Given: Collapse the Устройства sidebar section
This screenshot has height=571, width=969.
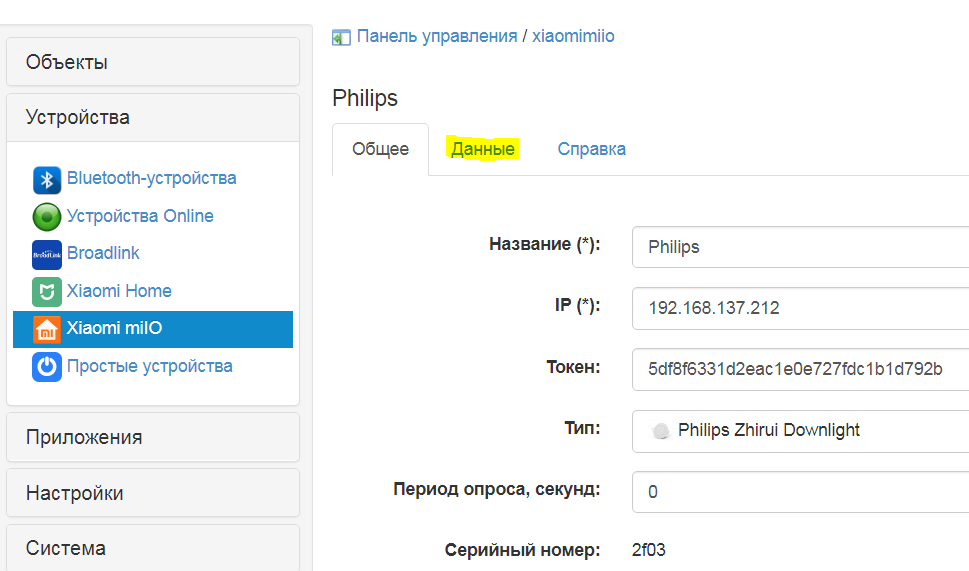Looking at the screenshot, I should (153, 118).
